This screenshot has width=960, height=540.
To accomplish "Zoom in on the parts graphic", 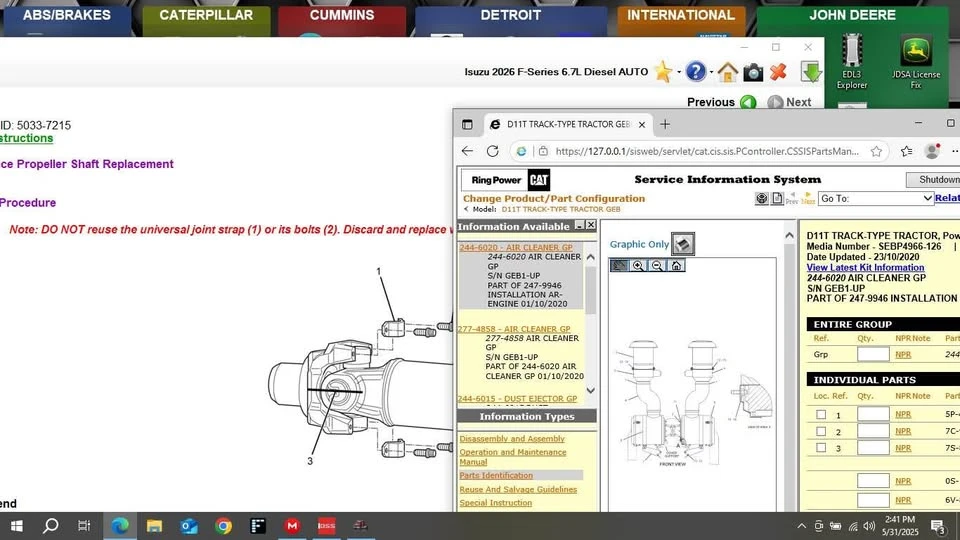I will [x=638, y=266].
